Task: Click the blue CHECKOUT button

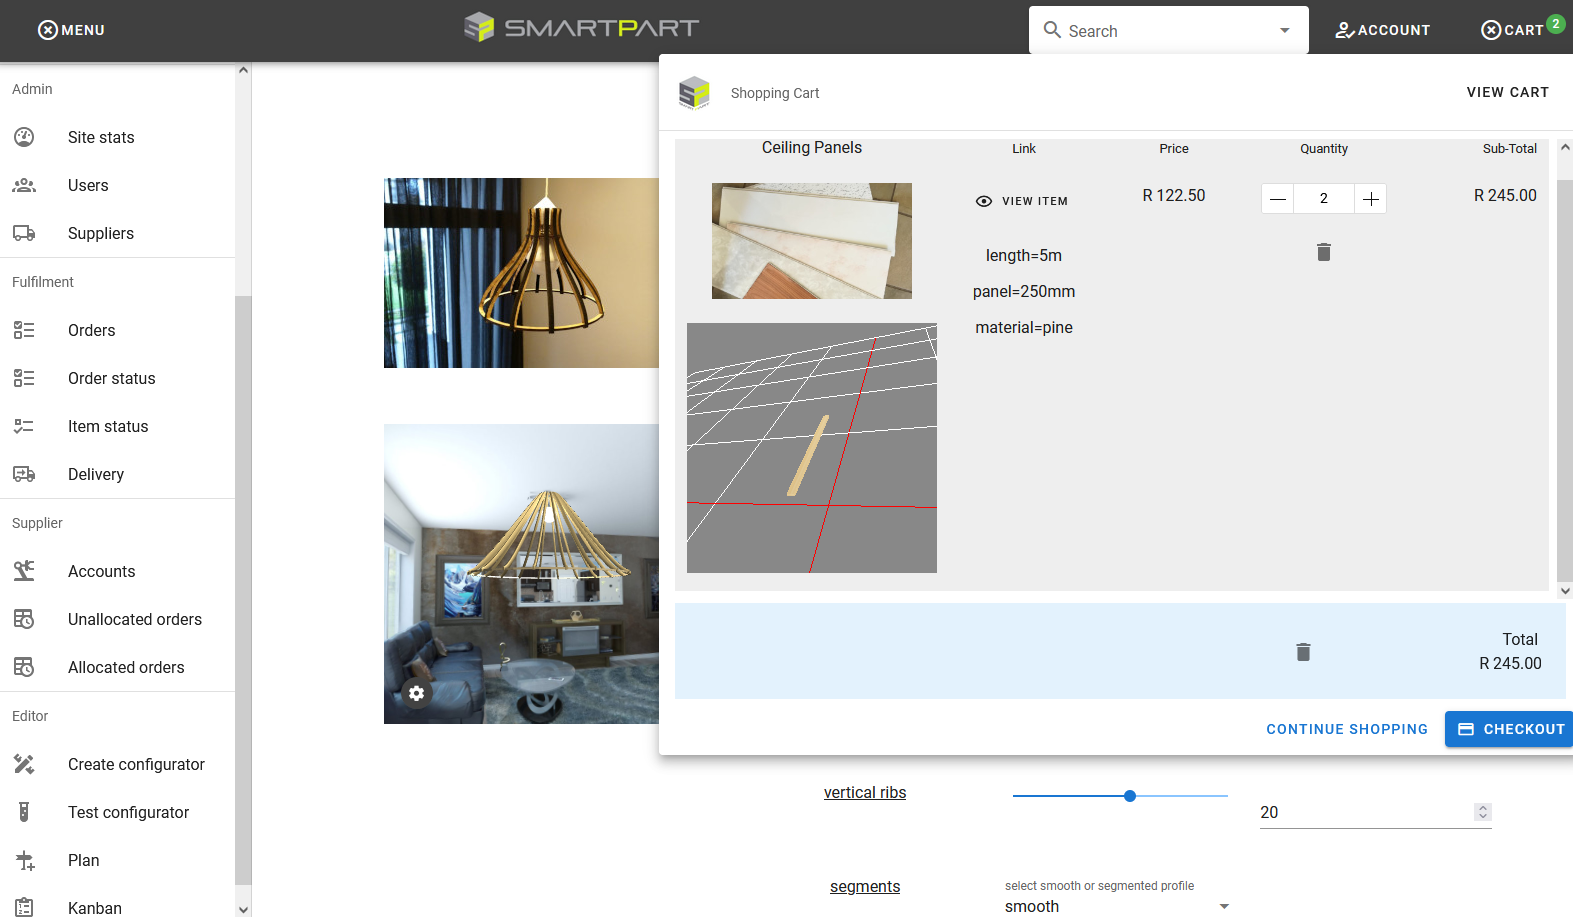Action: [x=1510, y=729]
